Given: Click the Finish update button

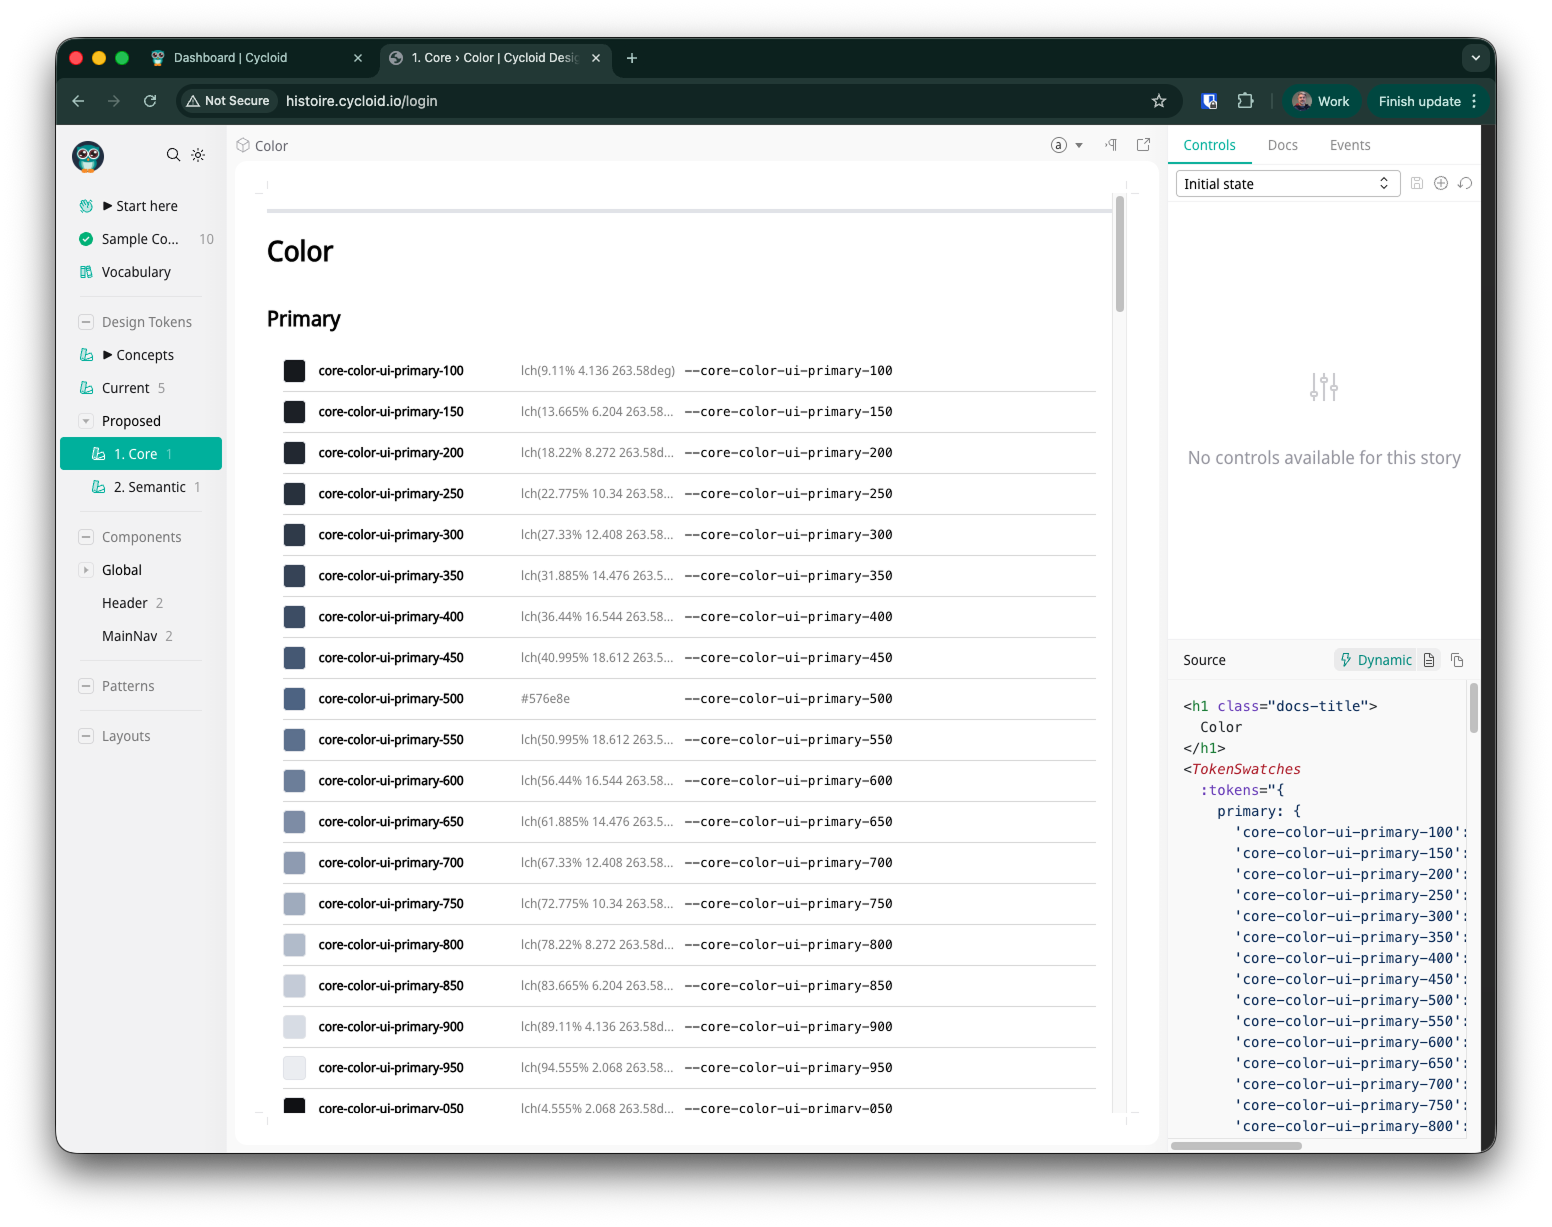Looking at the screenshot, I should (x=1419, y=101).
